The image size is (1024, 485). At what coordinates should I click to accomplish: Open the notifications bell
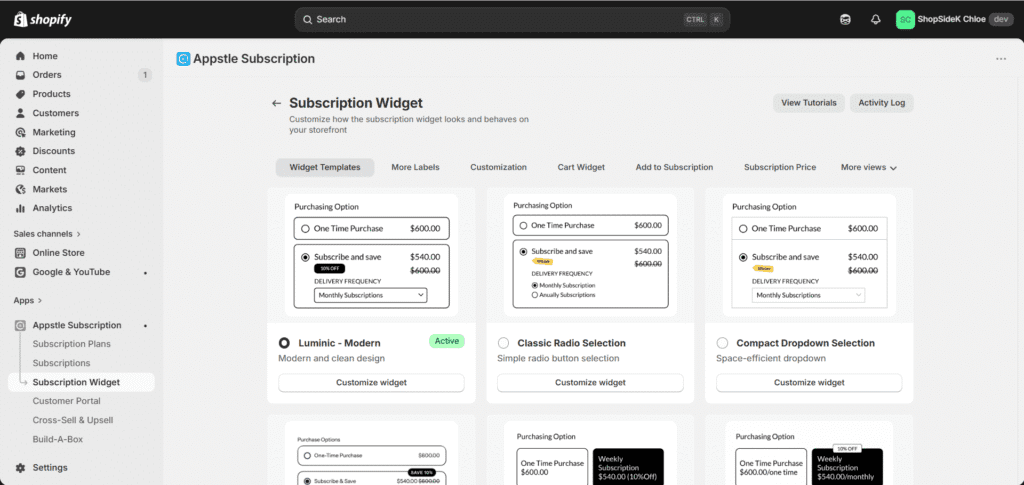tap(876, 20)
